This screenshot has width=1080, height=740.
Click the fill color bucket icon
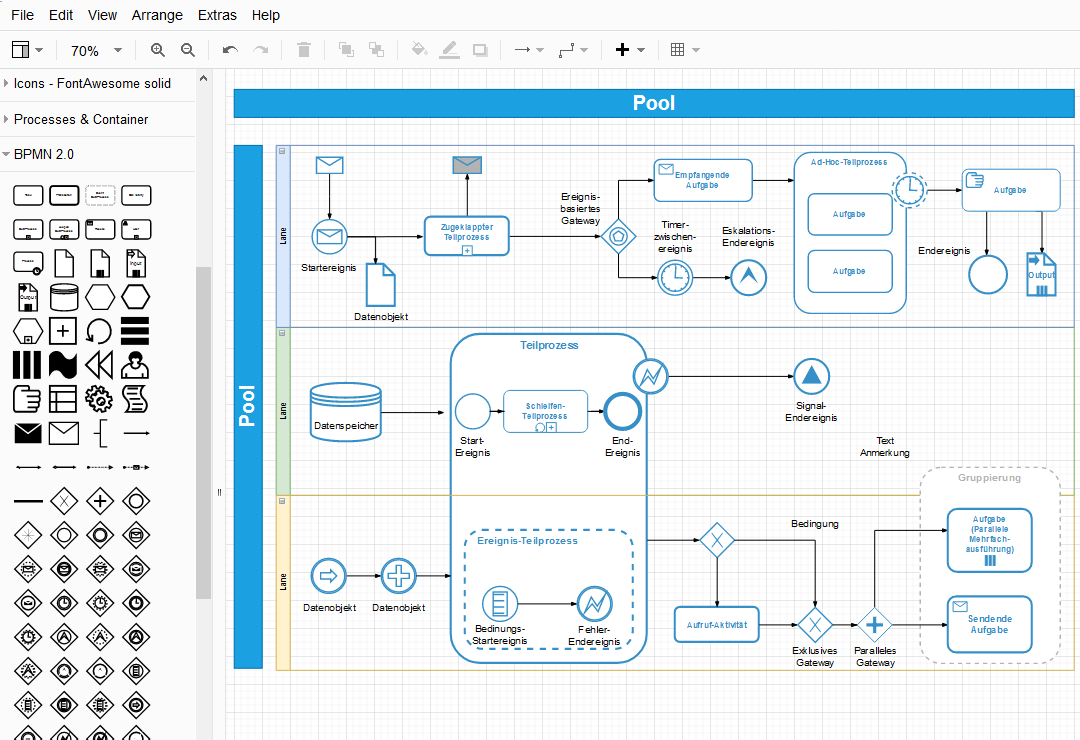pos(419,49)
